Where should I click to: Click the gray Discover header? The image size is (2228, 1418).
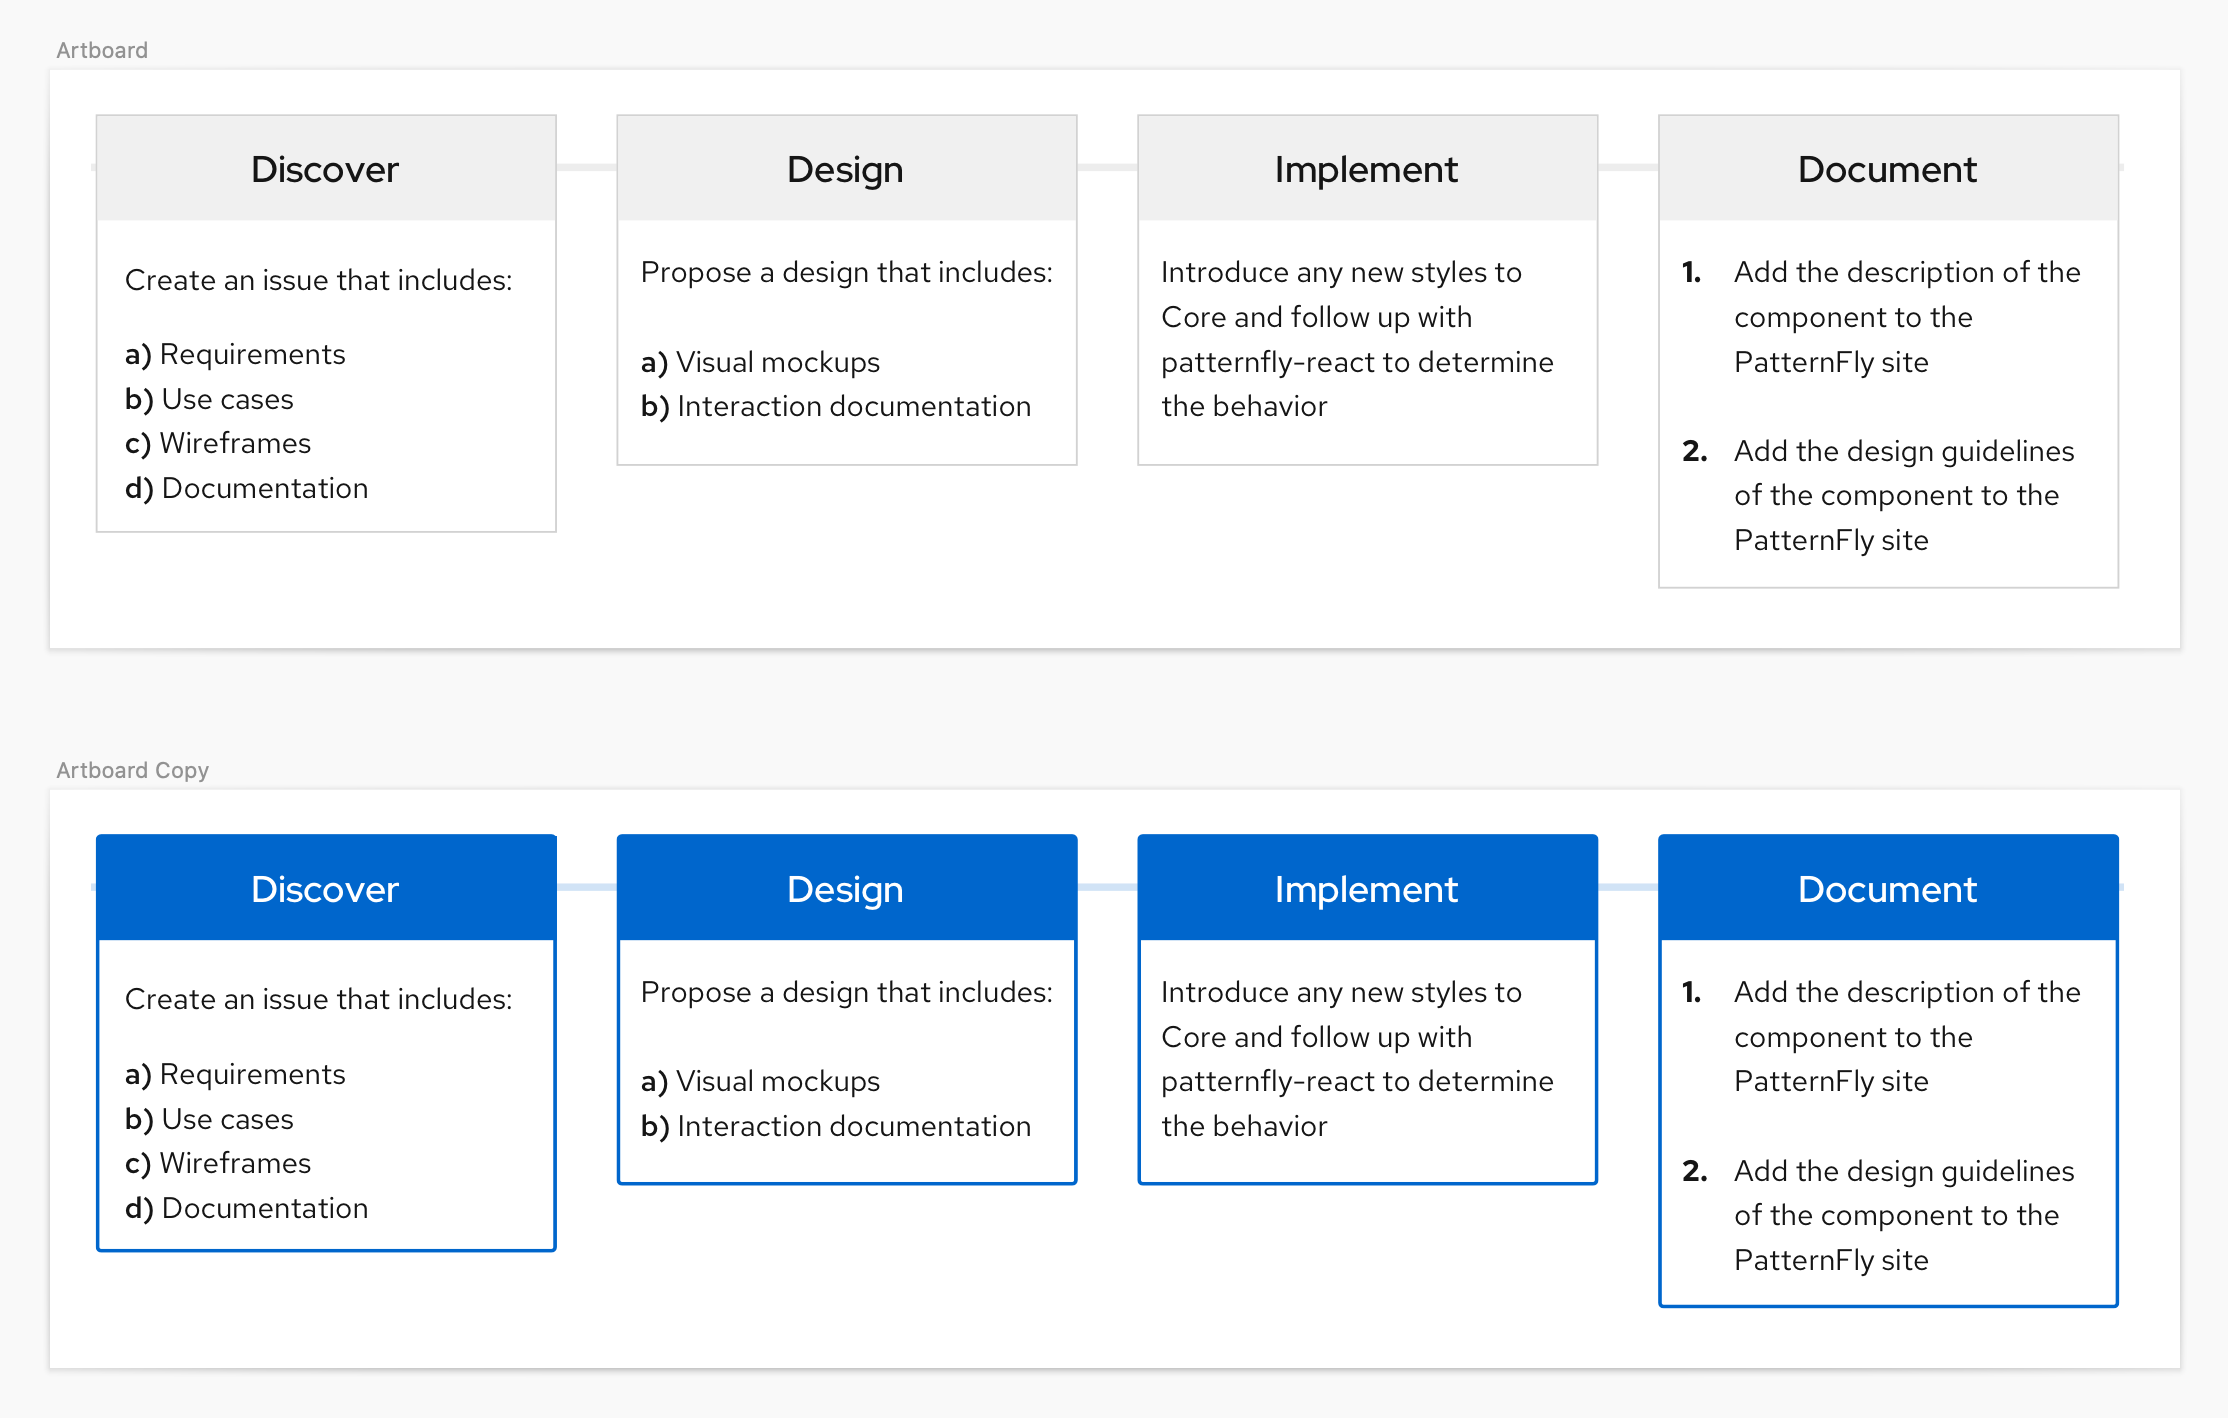click(325, 169)
